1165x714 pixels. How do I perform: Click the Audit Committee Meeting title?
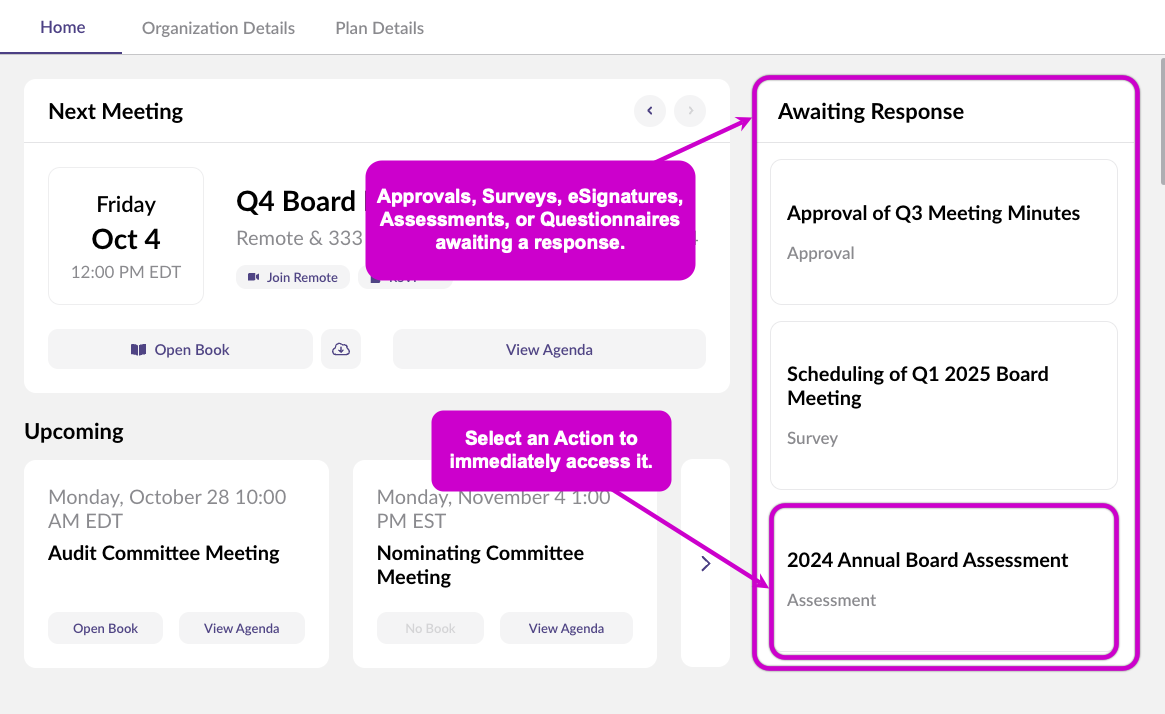pyautogui.click(x=163, y=553)
